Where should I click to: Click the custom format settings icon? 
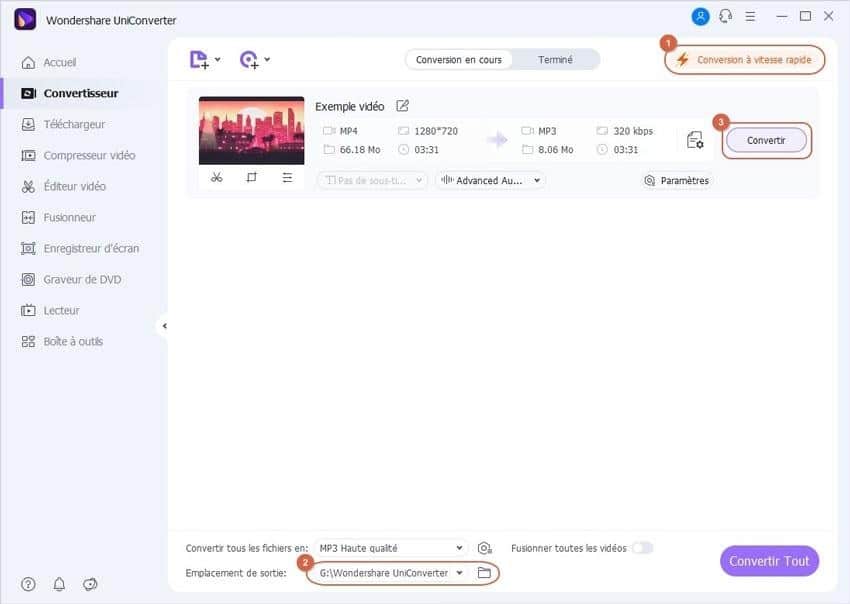point(485,548)
